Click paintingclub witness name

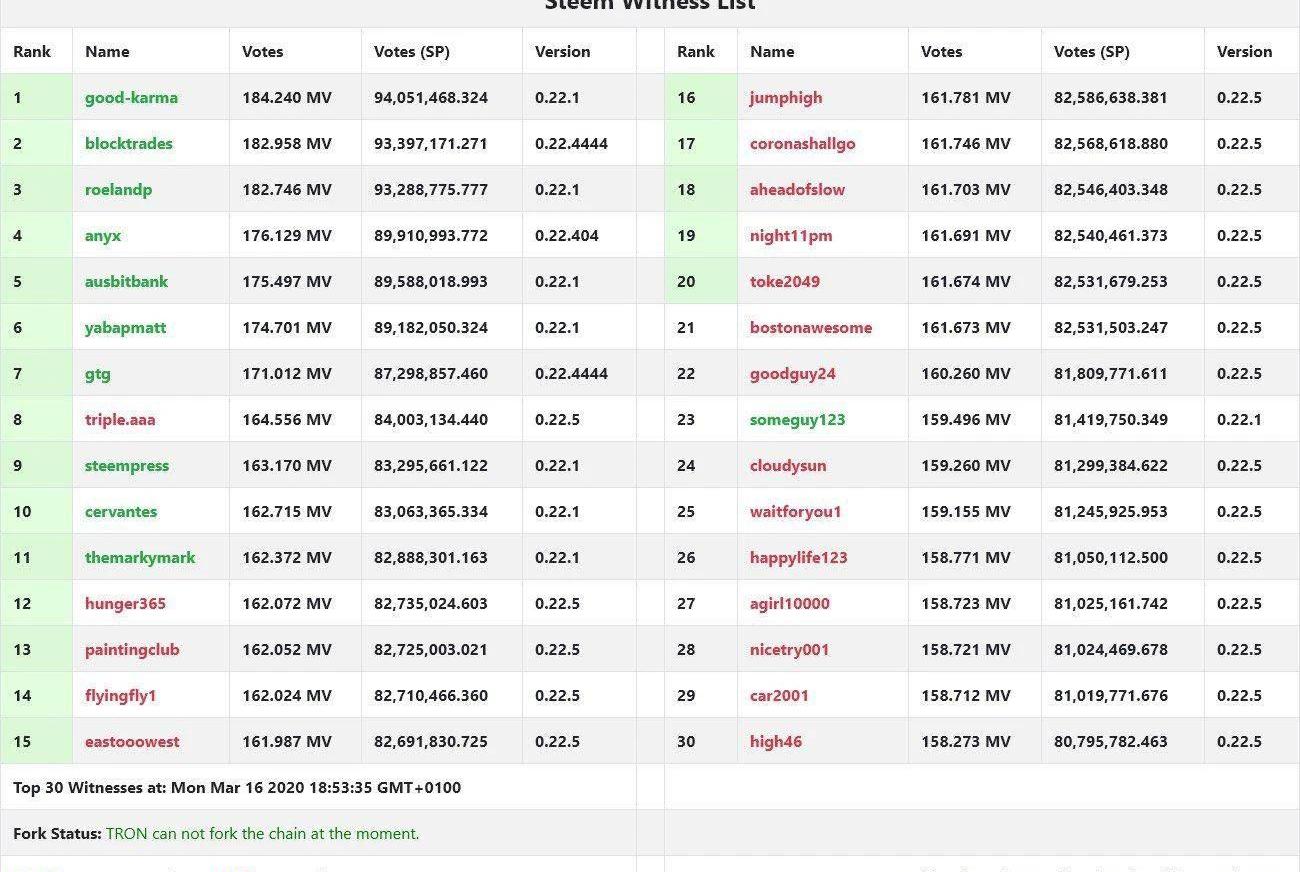point(132,650)
